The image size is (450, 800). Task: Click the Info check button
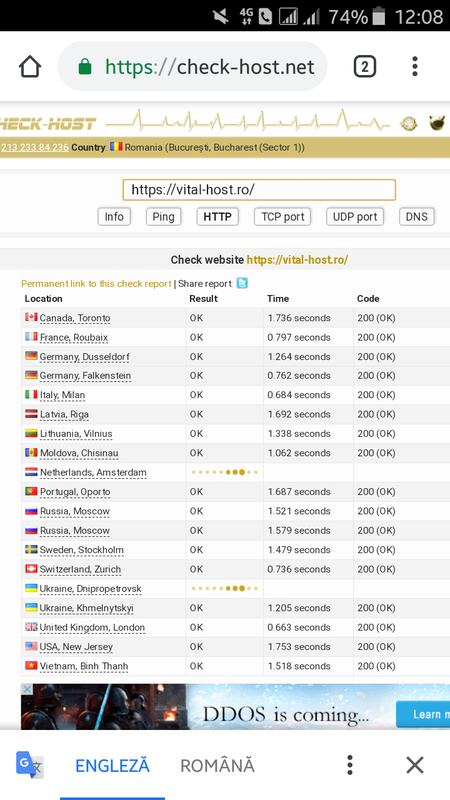point(114,217)
